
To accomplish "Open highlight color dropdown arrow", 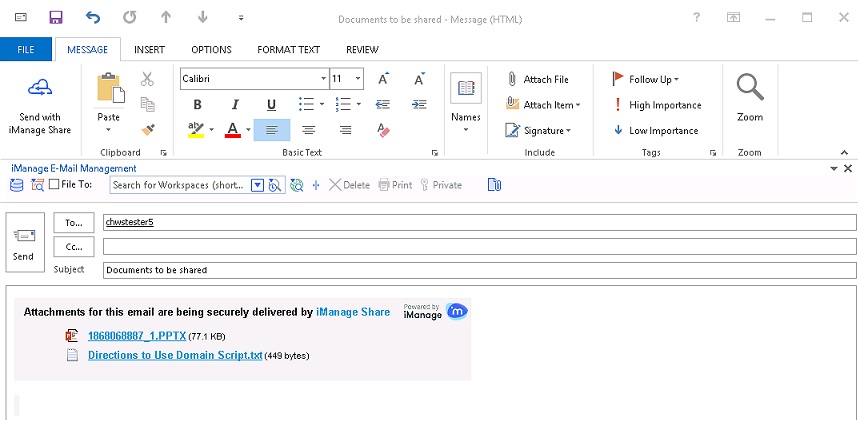I will tap(211, 130).
